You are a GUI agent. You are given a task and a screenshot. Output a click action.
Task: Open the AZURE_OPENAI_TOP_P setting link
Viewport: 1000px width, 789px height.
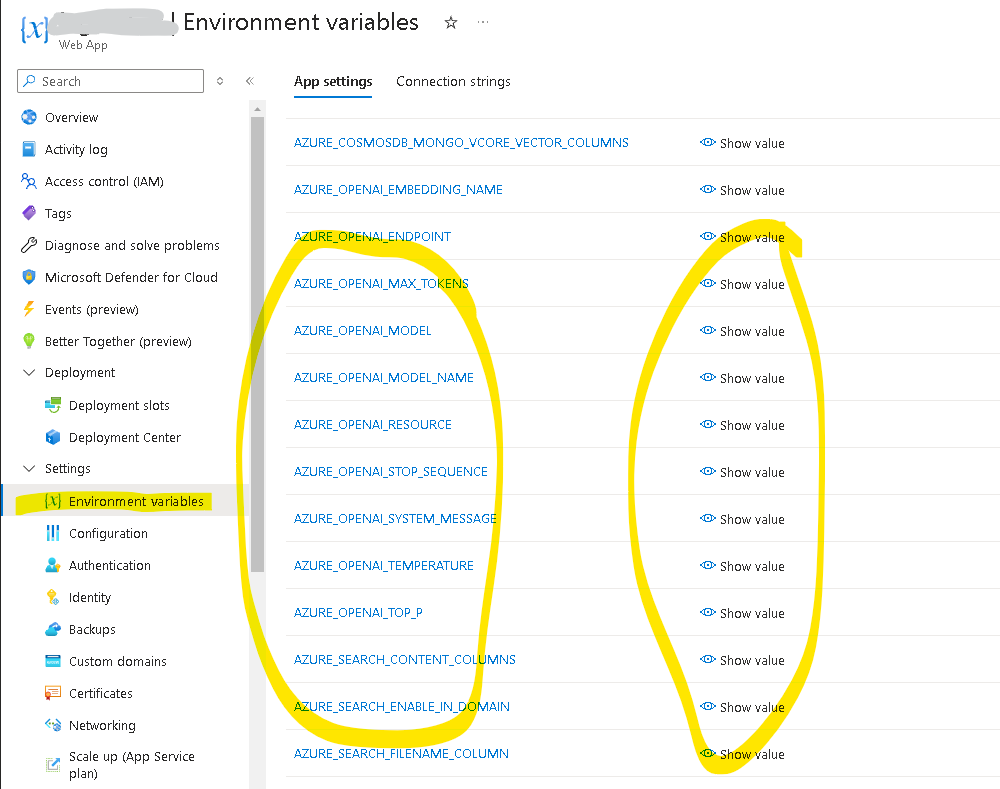[358, 612]
